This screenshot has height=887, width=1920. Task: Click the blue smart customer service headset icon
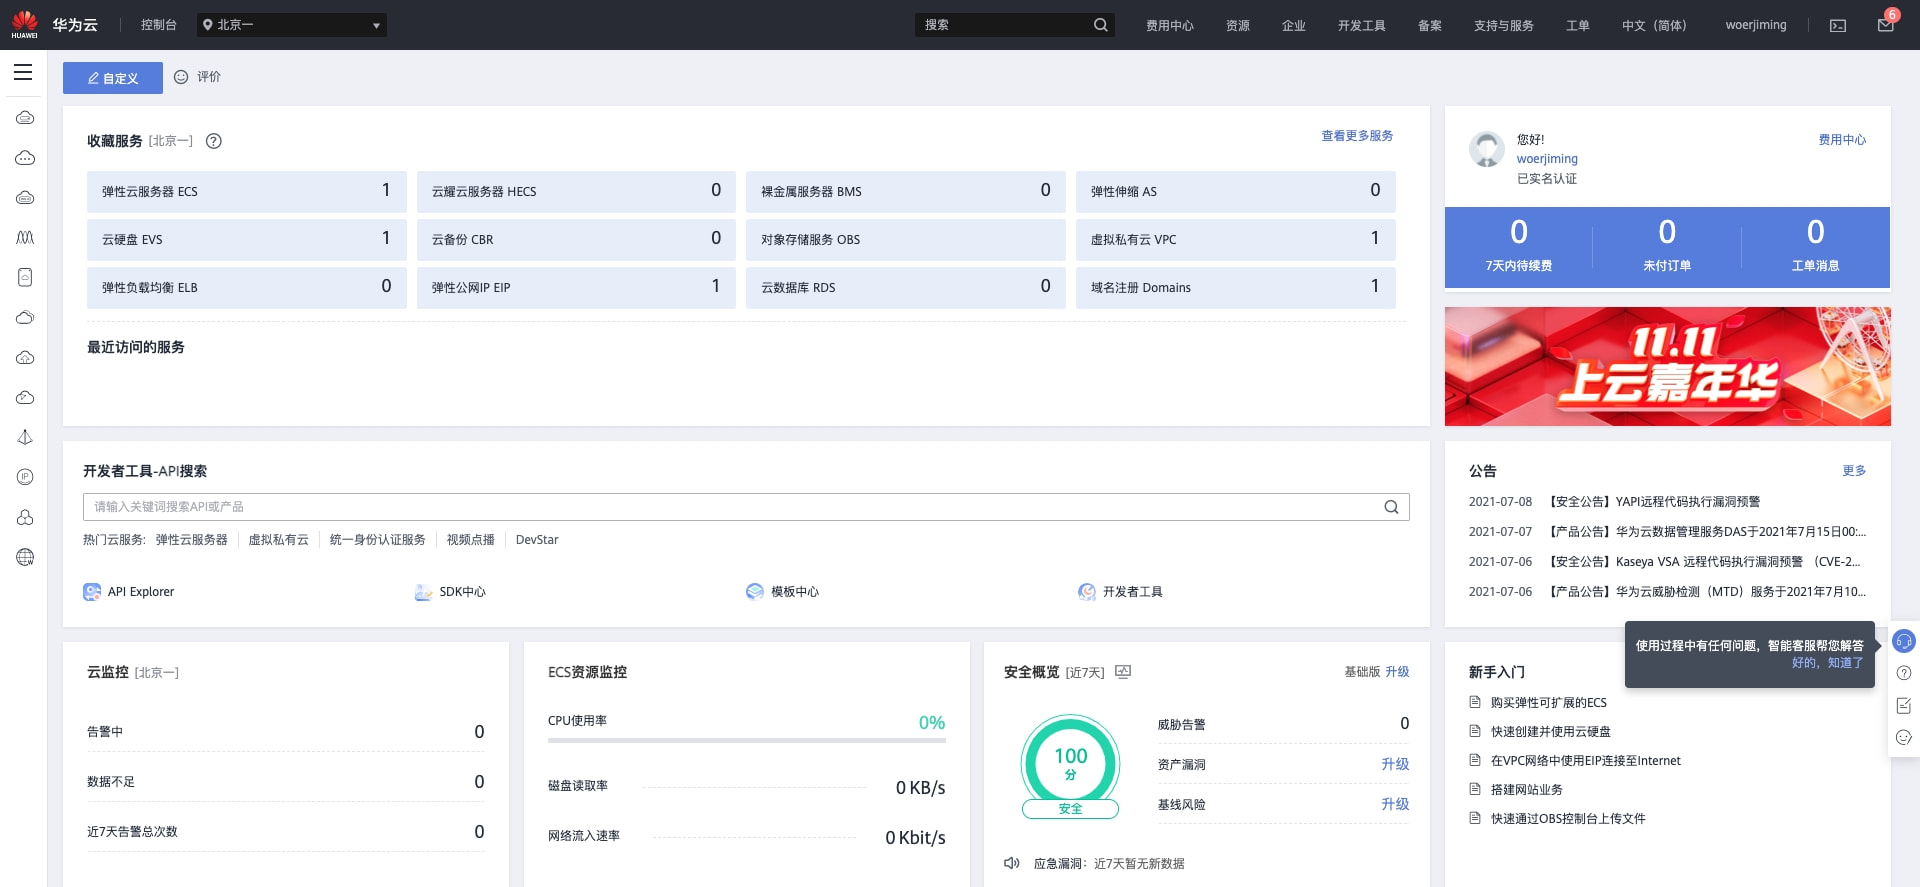(1904, 641)
